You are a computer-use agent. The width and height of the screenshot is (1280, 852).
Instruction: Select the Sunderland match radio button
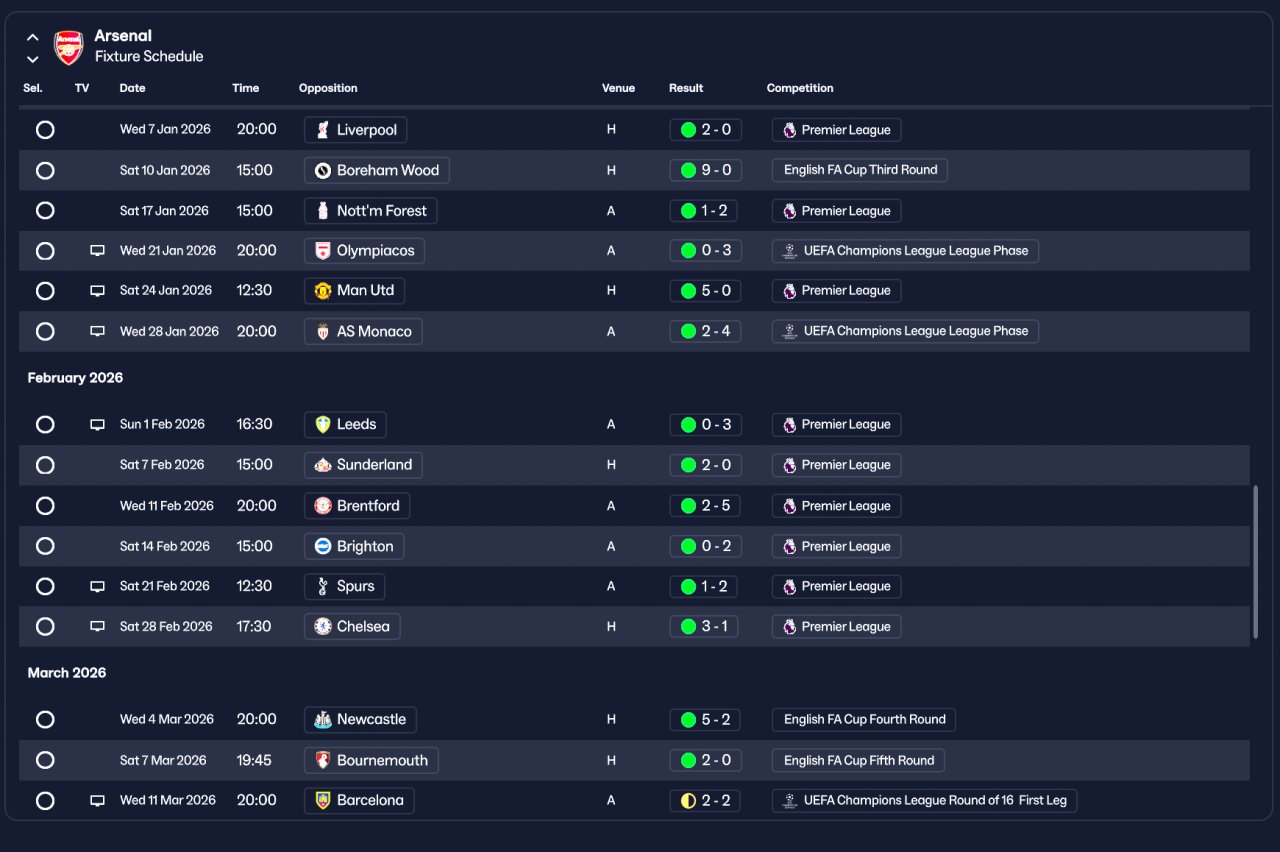(x=45, y=465)
